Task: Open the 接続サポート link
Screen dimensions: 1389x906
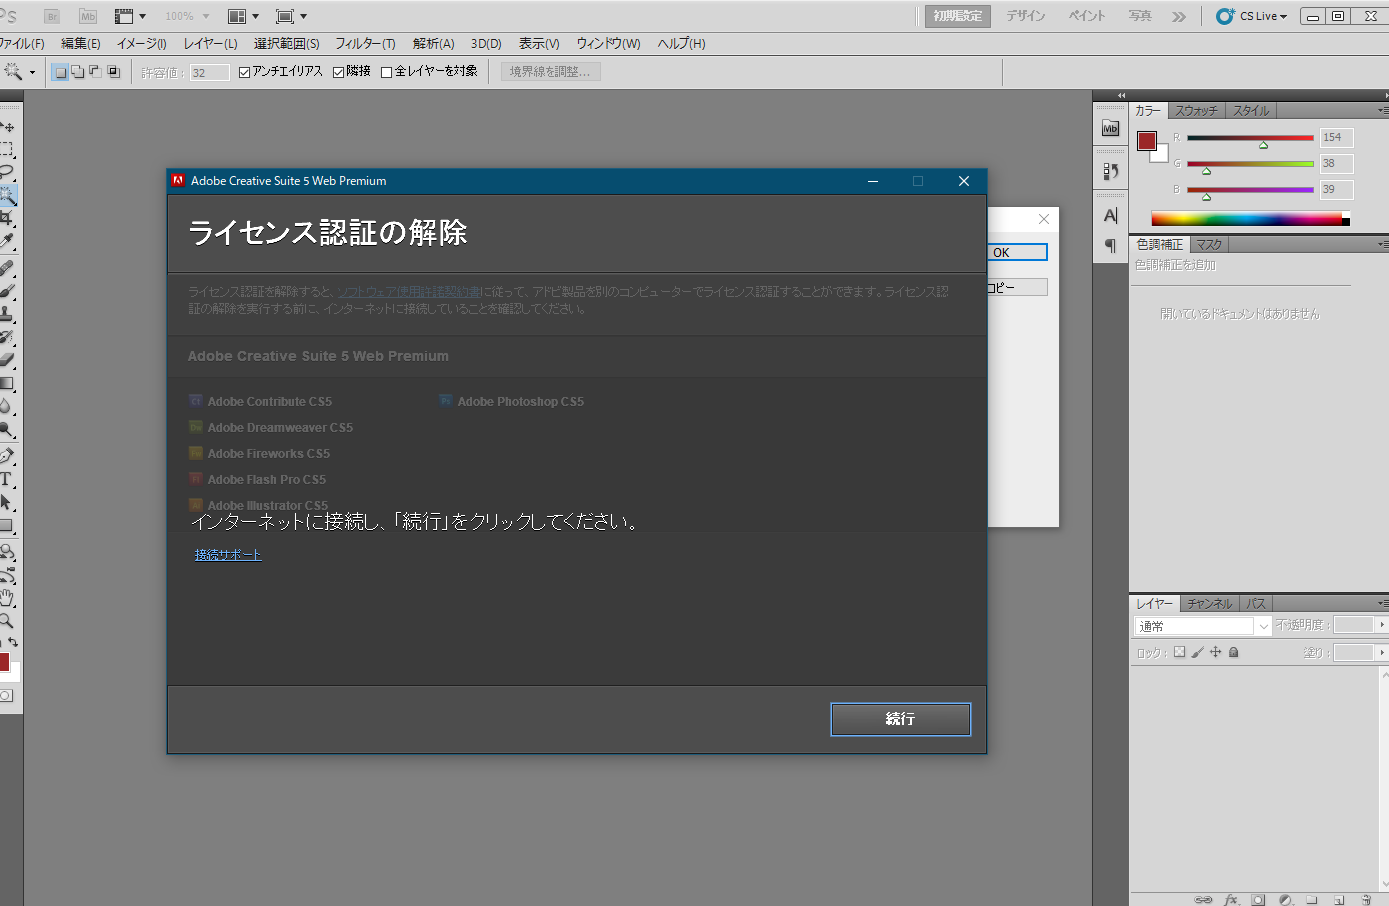Action: coord(227,554)
